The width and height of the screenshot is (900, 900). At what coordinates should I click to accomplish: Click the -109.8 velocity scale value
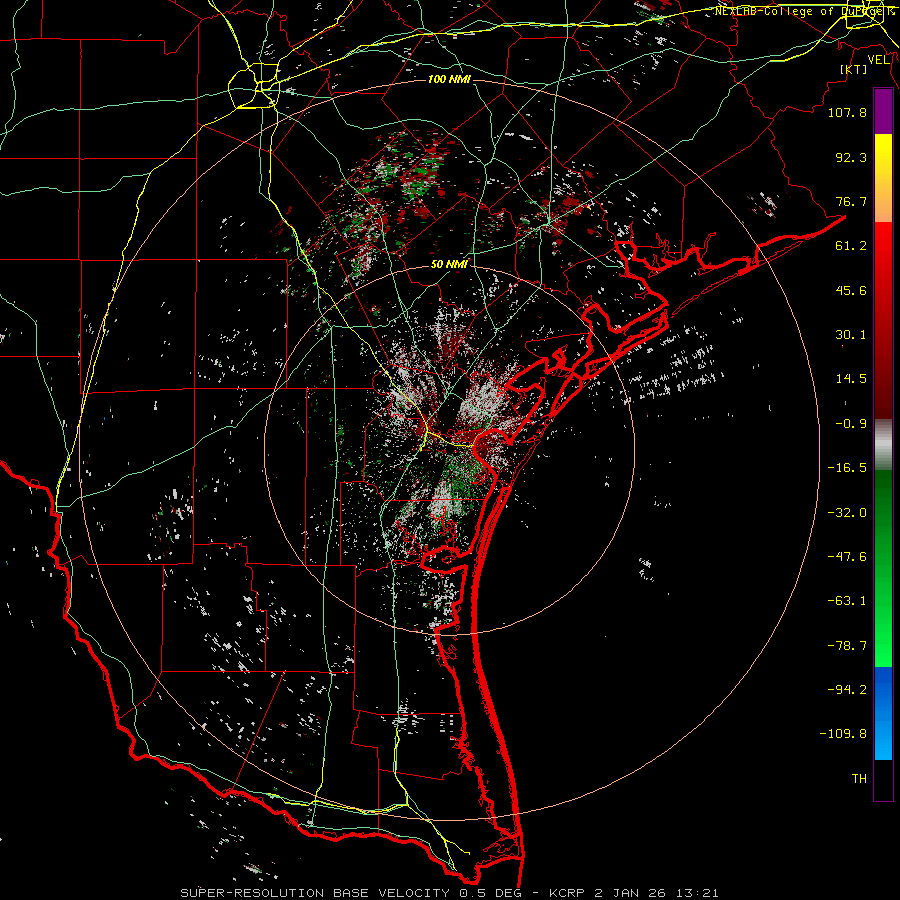tap(843, 734)
